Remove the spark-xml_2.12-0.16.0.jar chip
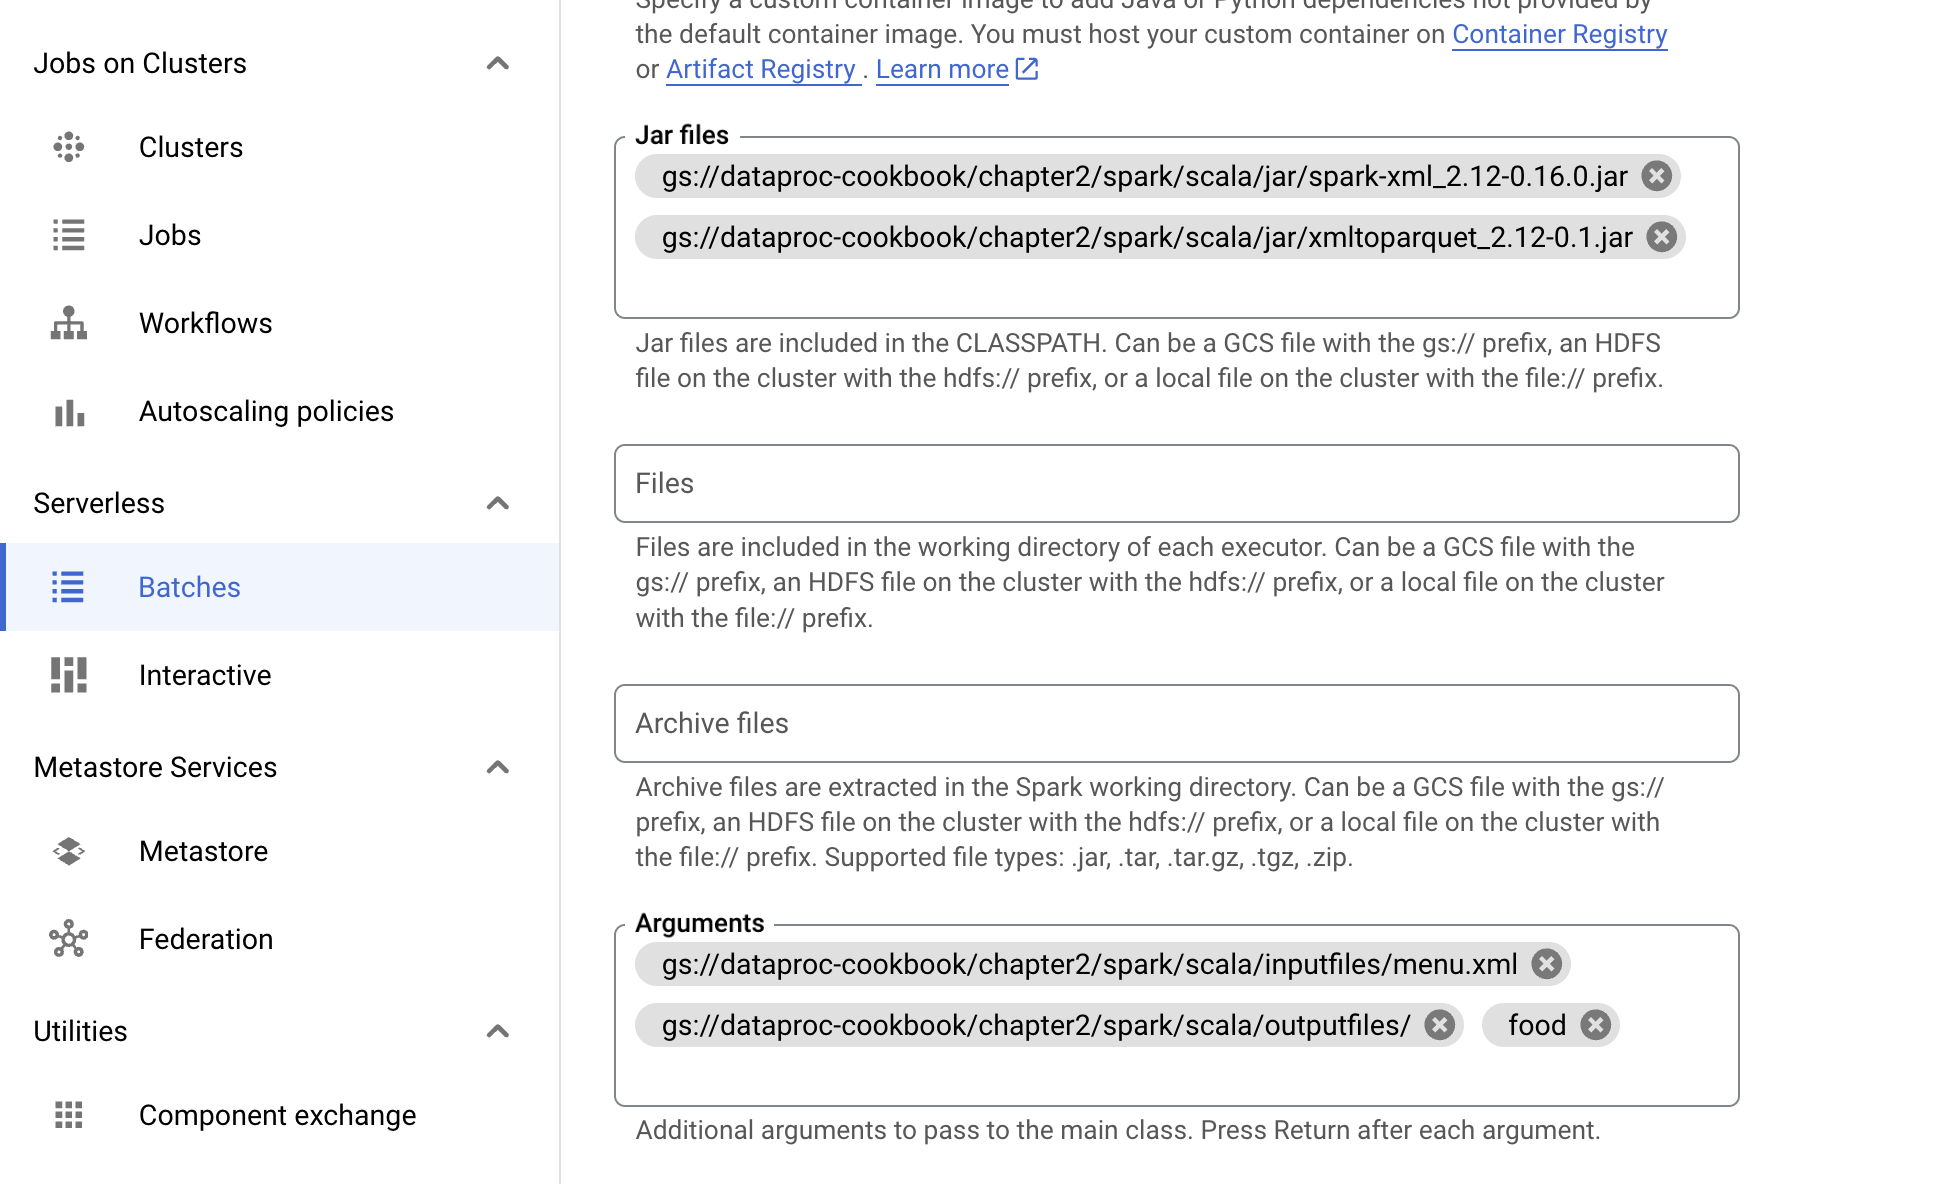 tap(1657, 176)
